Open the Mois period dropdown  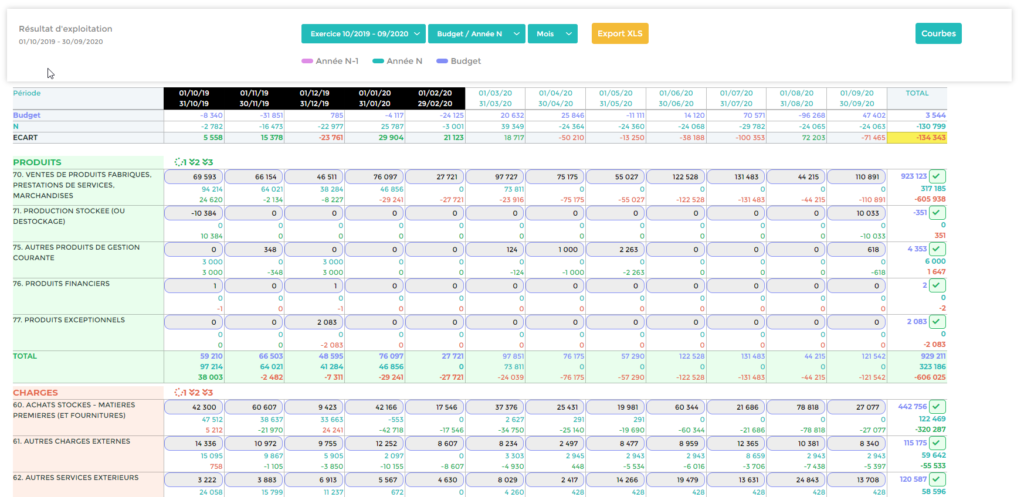(x=552, y=33)
